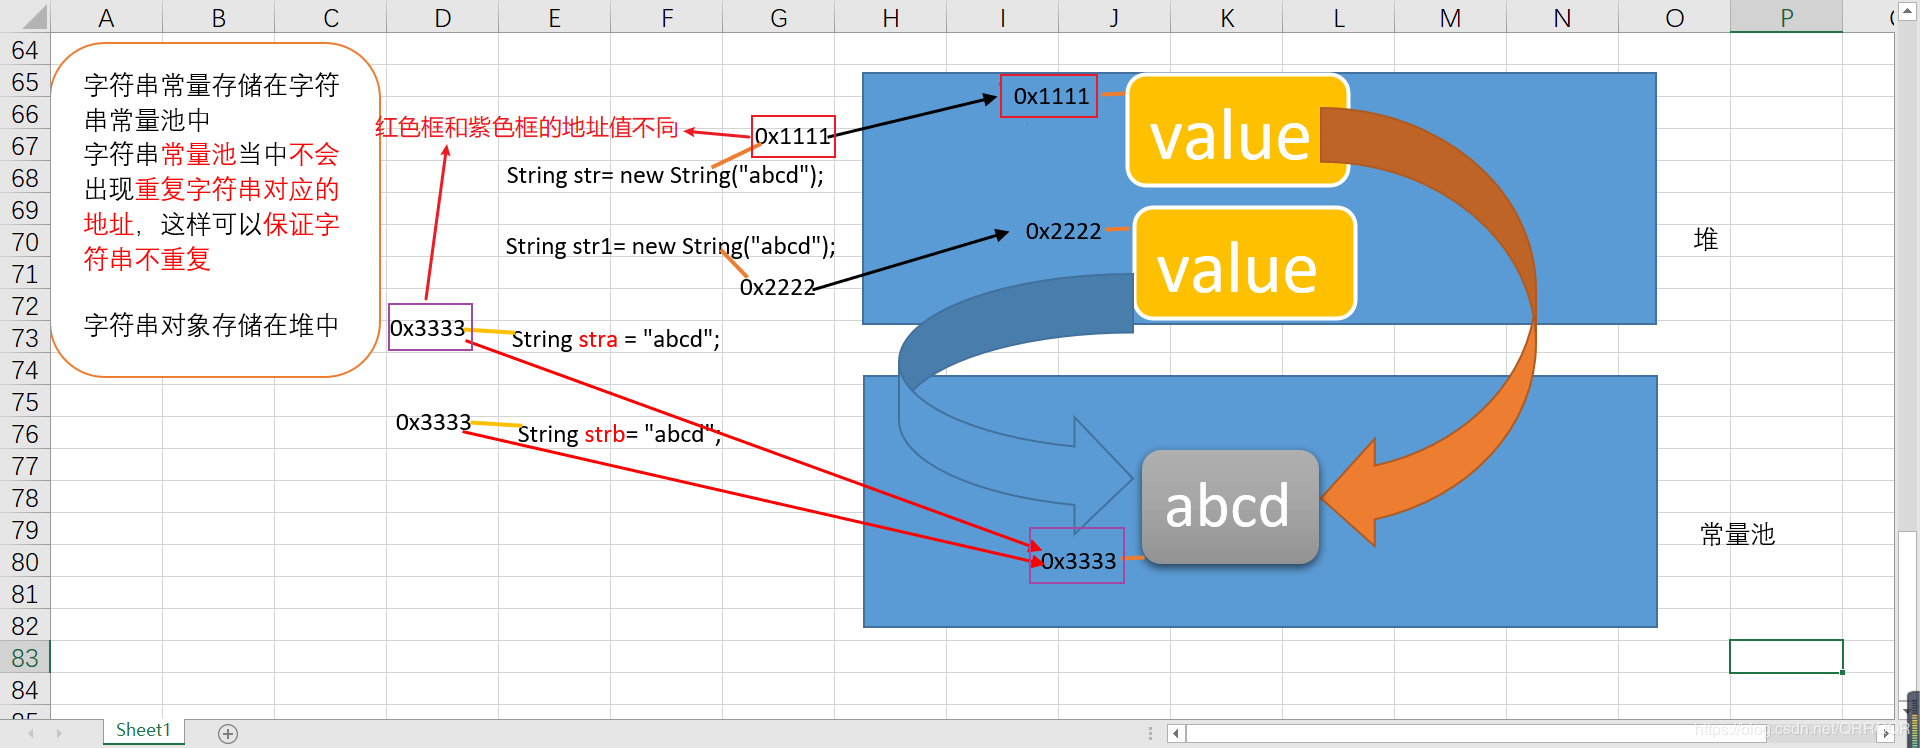The width and height of the screenshot is (1920, 748).
Task: Select column C header
Action: tap(330, 18)
